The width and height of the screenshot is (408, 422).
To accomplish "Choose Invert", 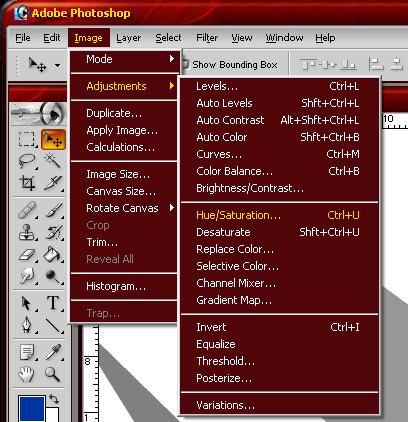I will [x=279, y=327].
